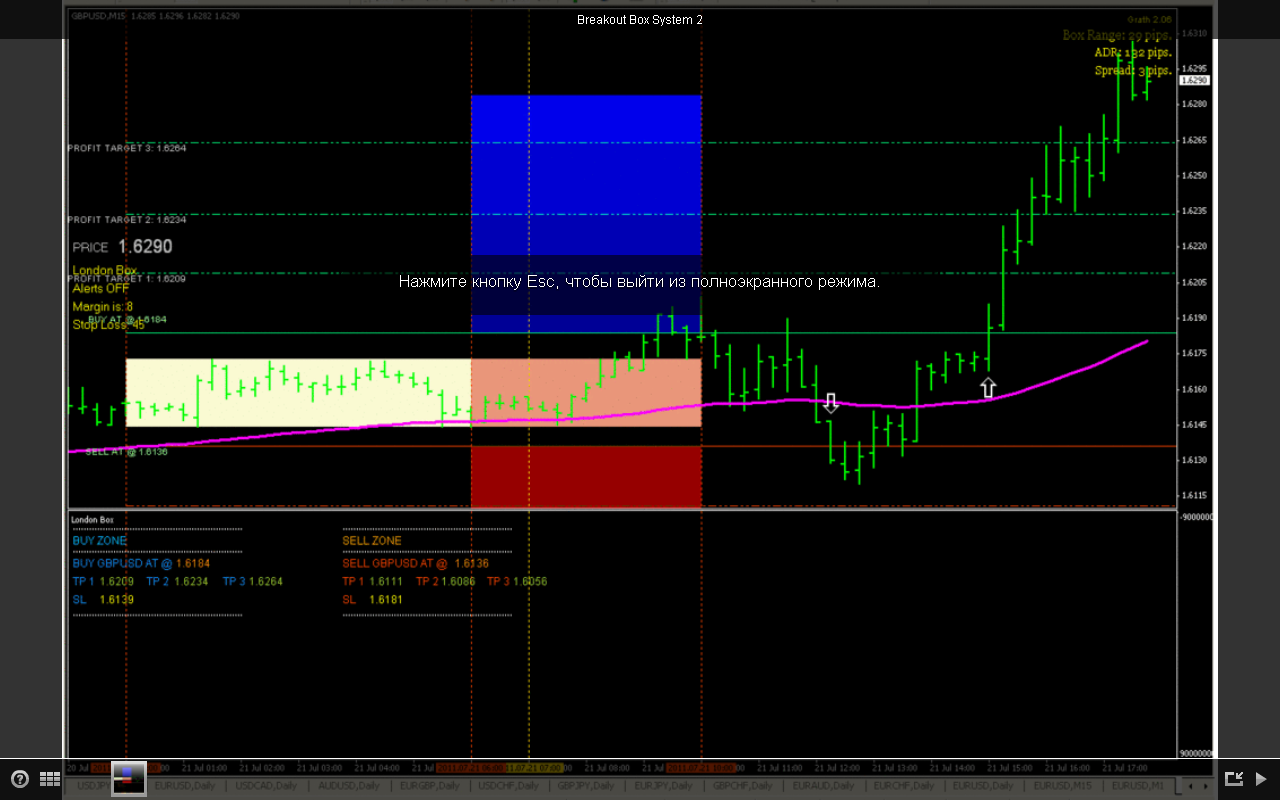The height and width of the screenshot is (800, 1280).
Task: Click the fullscreen Esc exit hint message
Action: pyautogui.click(x=639, y=282)
